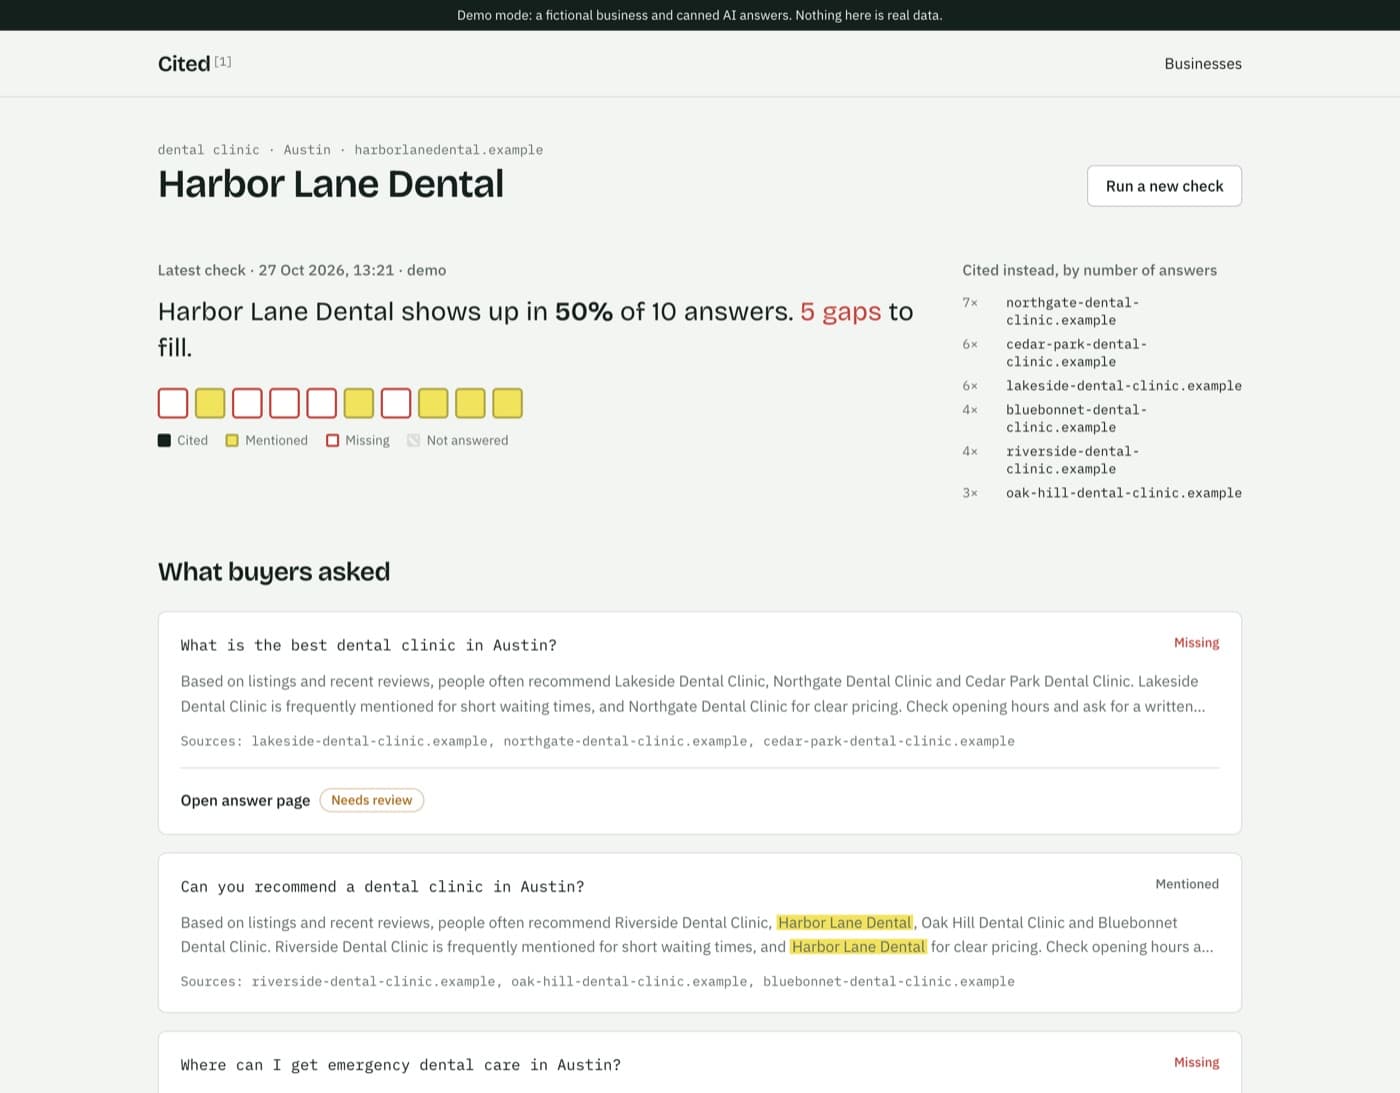This screenshot has height=1093, width=1400.
Task: Click the "Harbor Lane Dental" page heading
Action: 331,184
